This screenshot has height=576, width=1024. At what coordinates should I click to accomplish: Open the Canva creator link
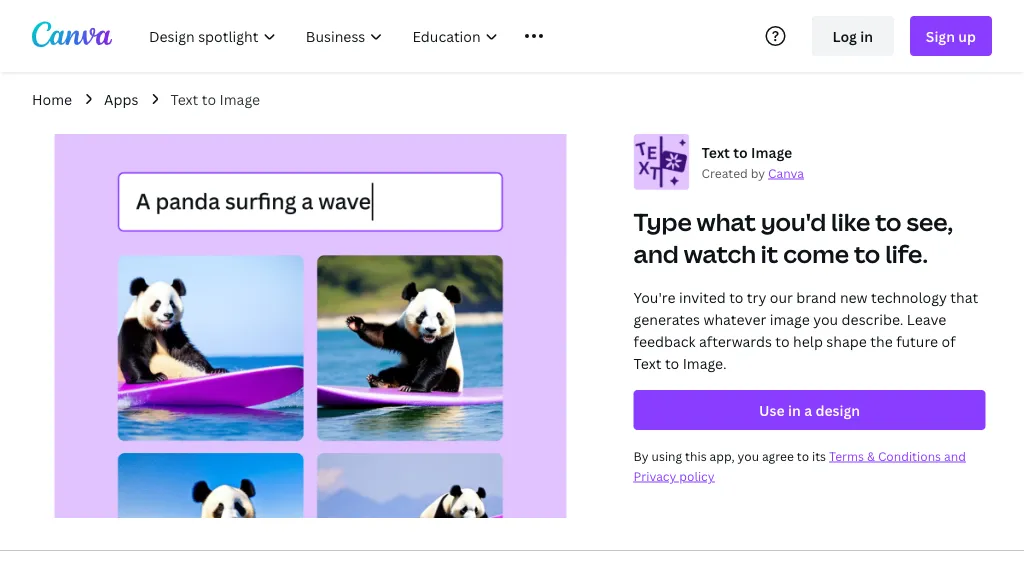785,174
